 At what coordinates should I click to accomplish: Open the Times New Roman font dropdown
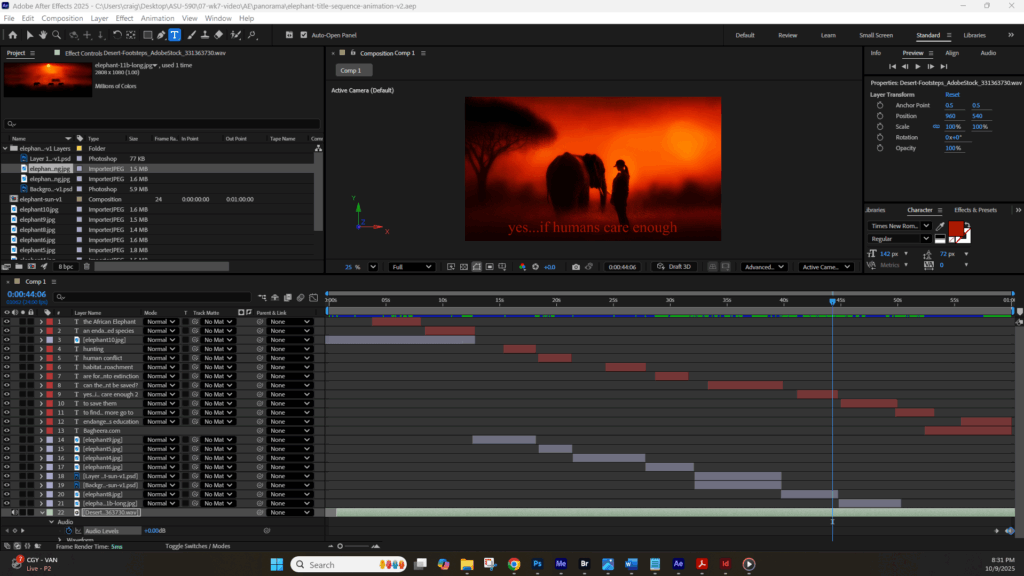pyautogui.click(x=899, y=226)
